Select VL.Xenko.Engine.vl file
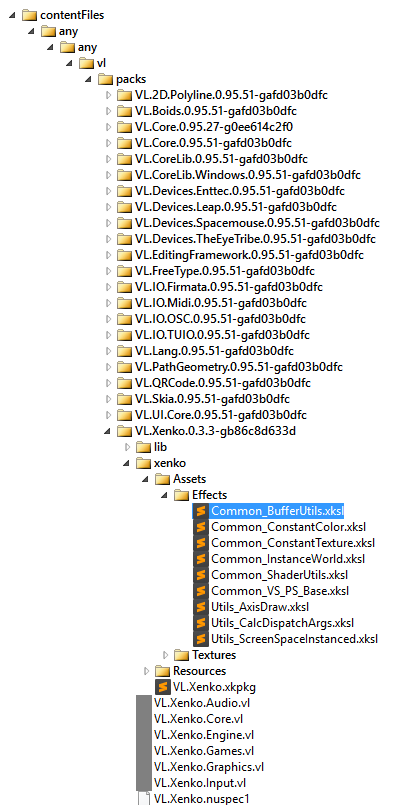 coord(204,735)
